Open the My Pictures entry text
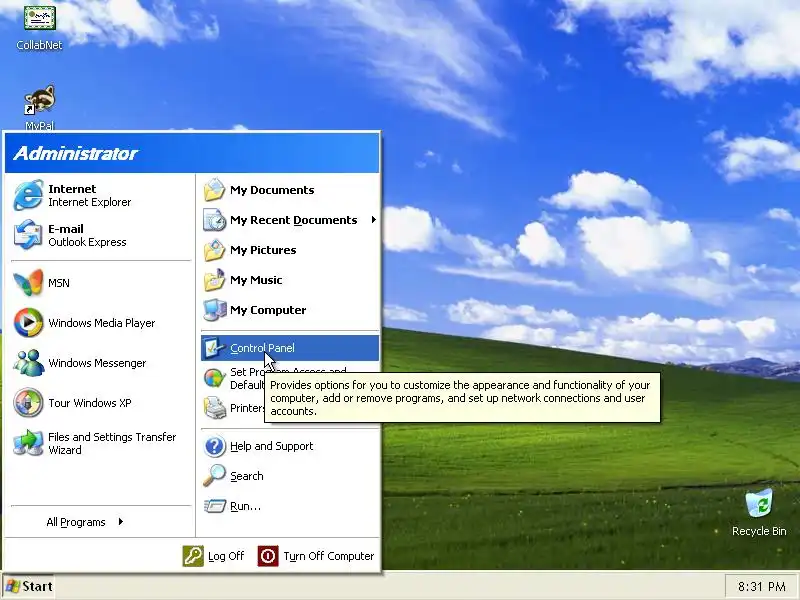The image size is (800, 600). point(263,250)
